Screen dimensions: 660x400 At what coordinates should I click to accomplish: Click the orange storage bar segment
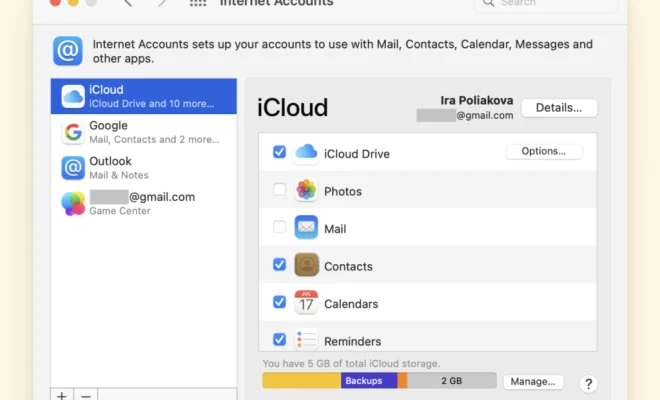point(402,381)
